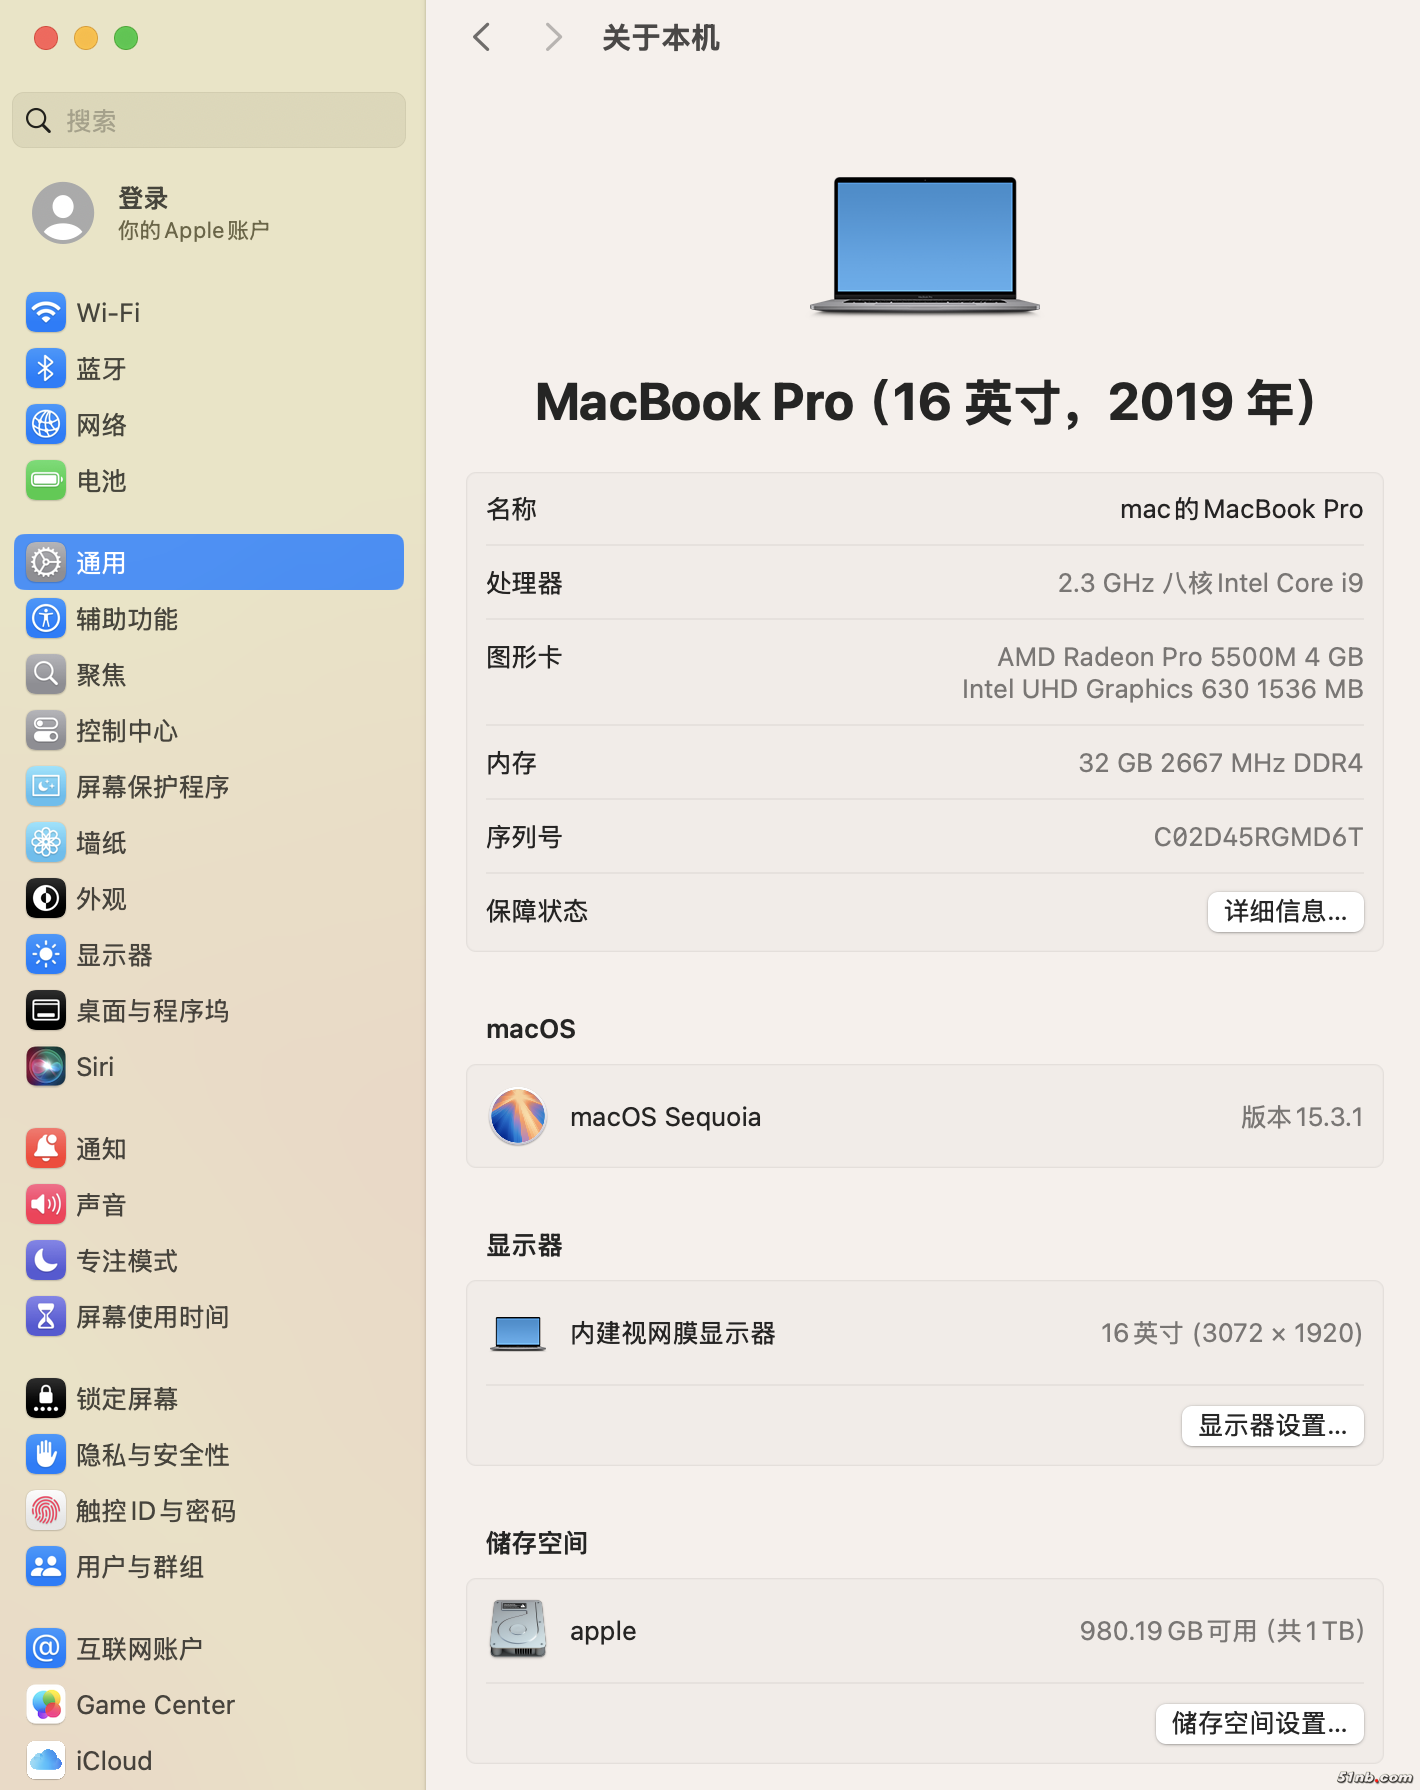This screenshot has height=1790, width=1420.
Task: Open Displays (显示器) sun icon in sidebar
Action: pos(46,955)
